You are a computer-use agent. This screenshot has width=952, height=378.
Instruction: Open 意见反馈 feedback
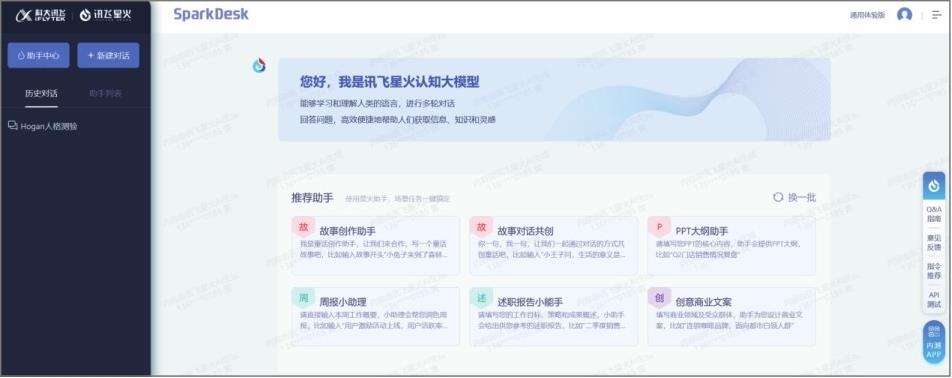[934, 242]
